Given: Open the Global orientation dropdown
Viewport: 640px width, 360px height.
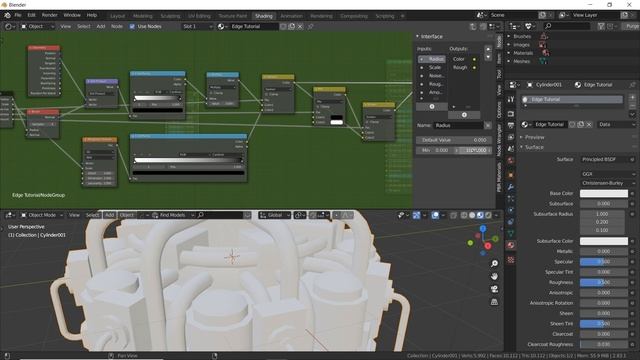Looking at the screenshot, I should (274, 215).
